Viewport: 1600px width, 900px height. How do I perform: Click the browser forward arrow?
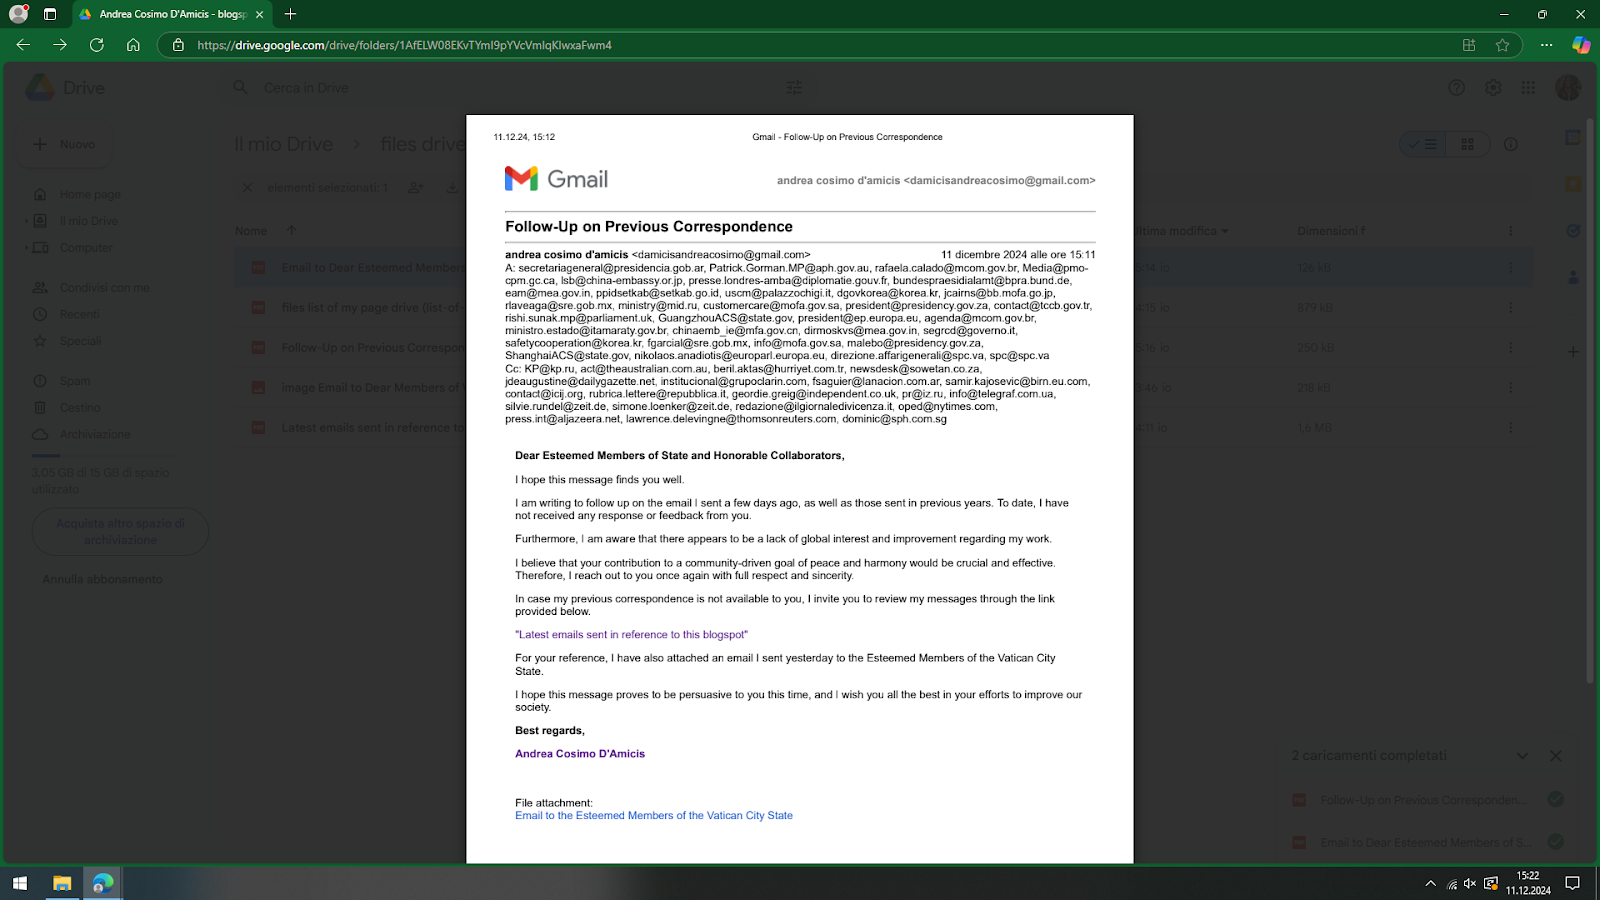60,45
